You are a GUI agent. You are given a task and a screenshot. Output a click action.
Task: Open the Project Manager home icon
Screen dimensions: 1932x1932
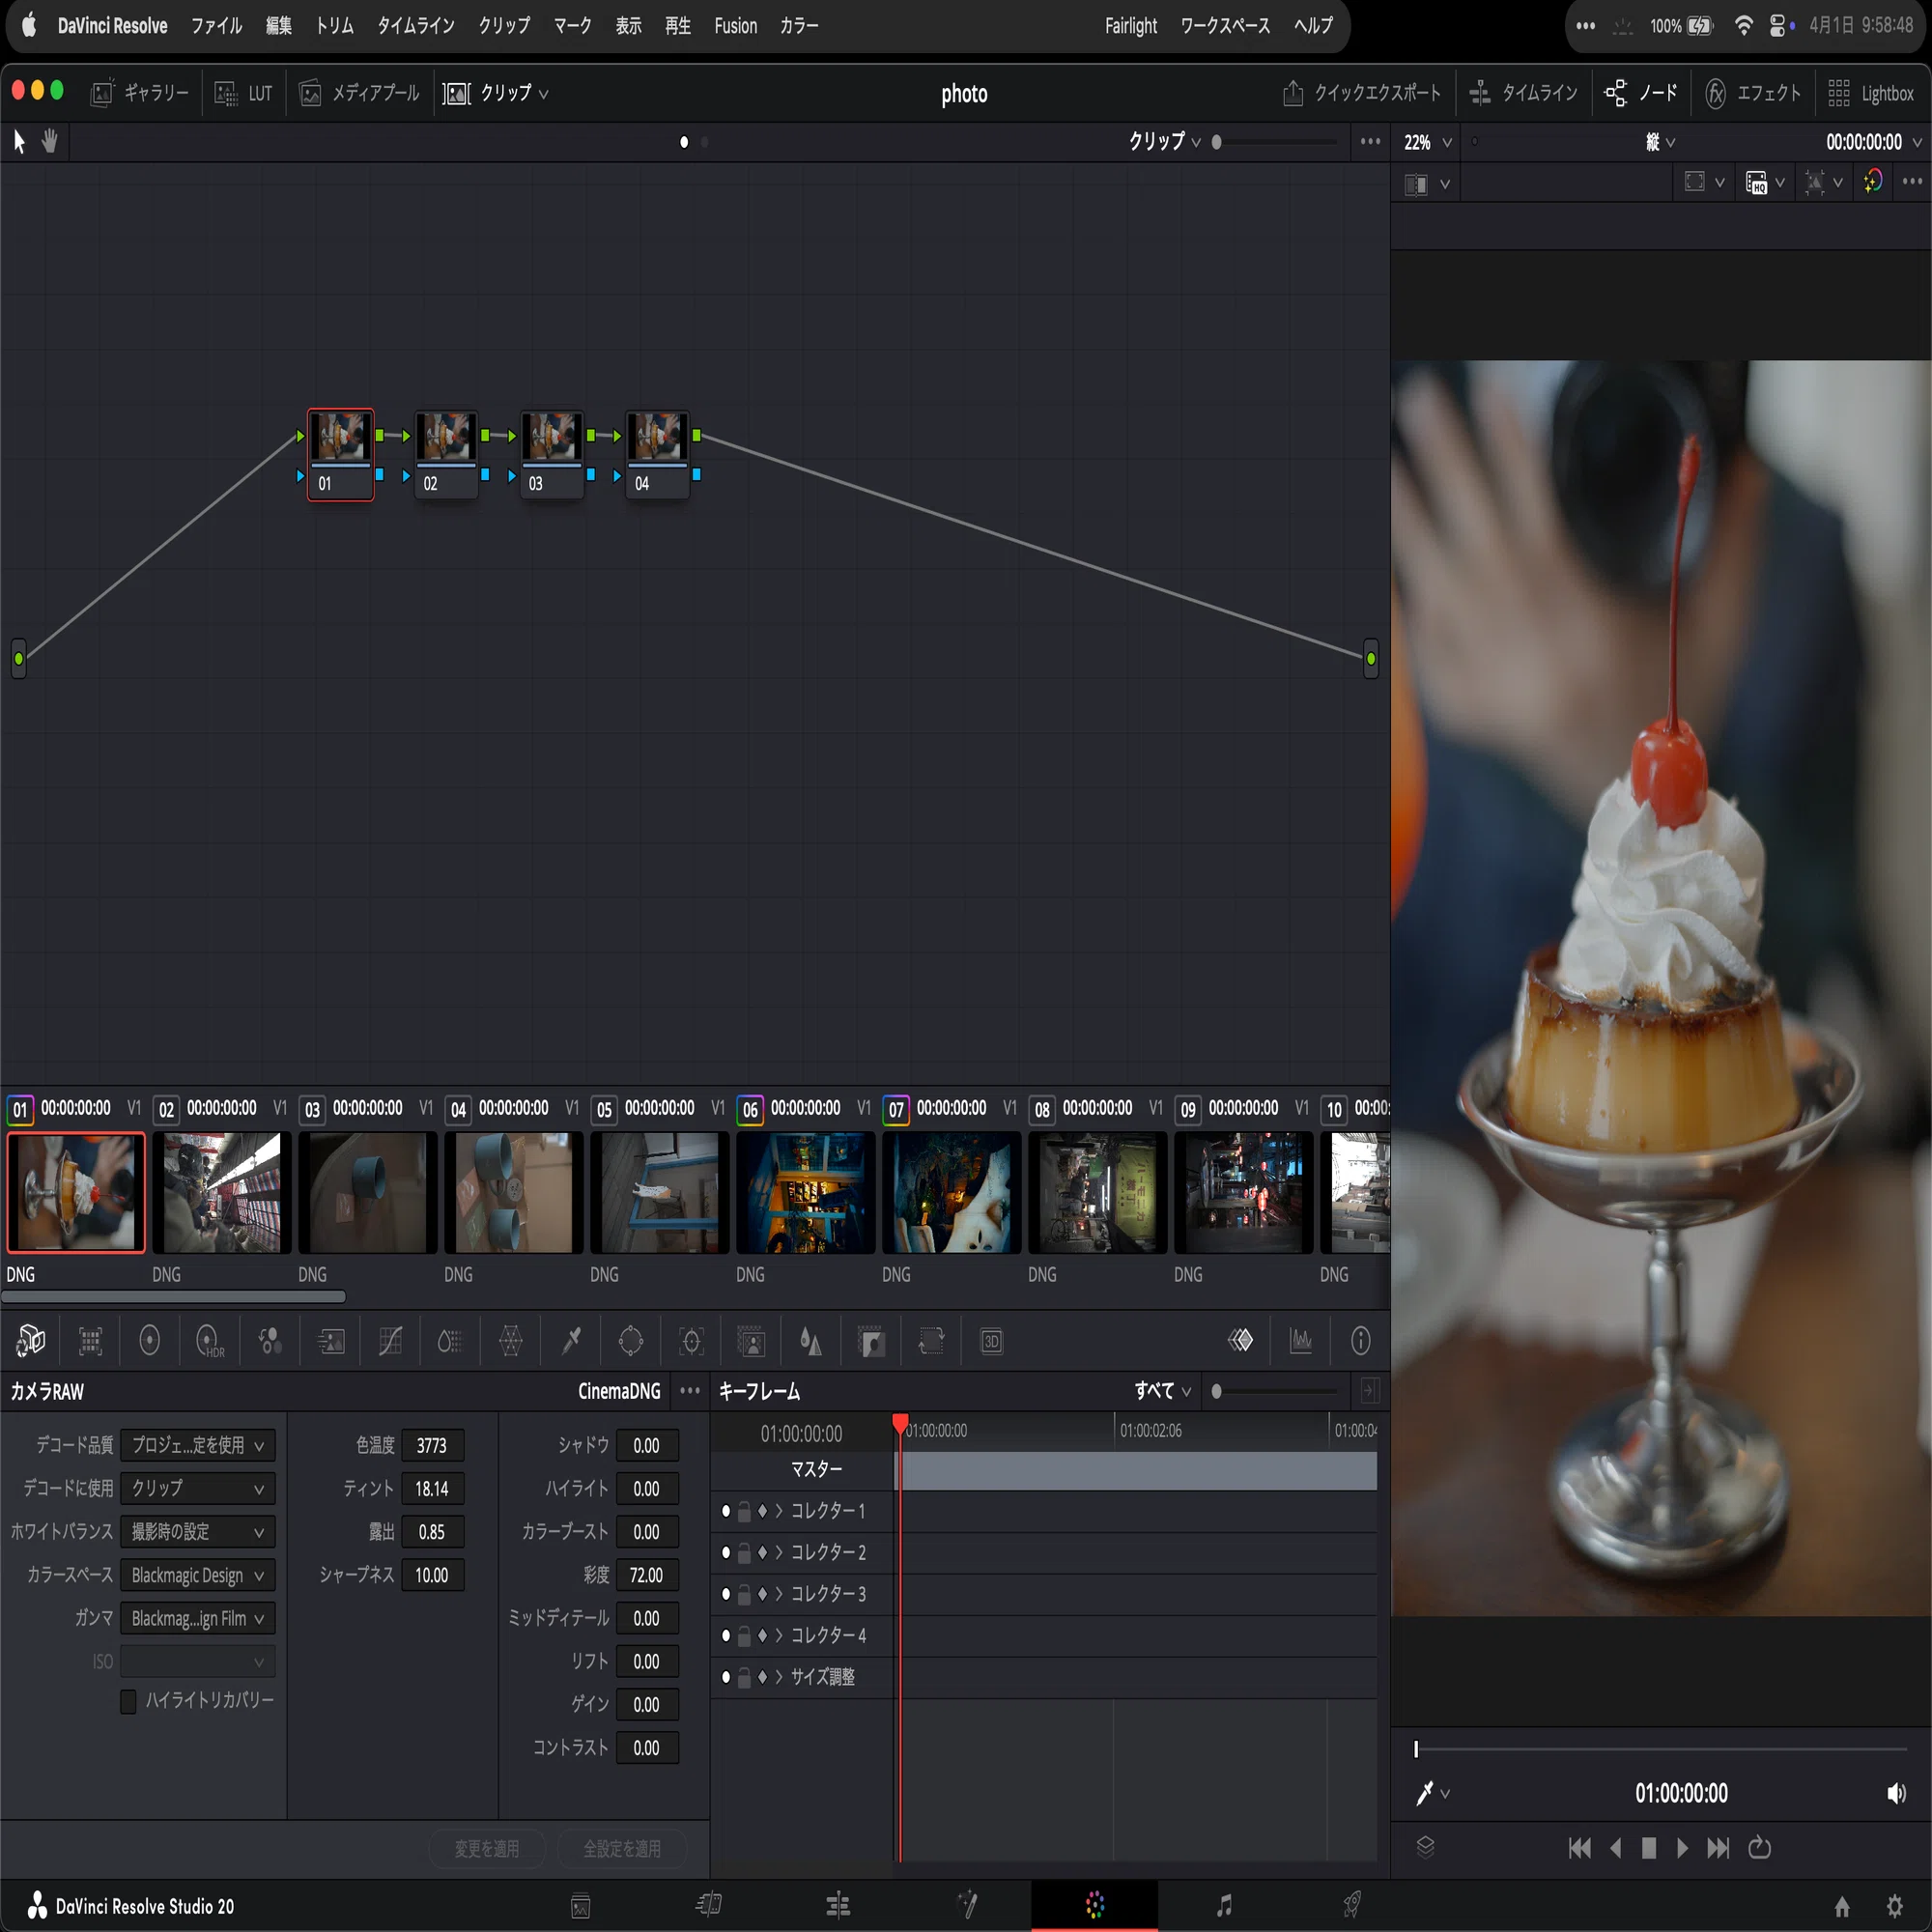(1842, 1906)
